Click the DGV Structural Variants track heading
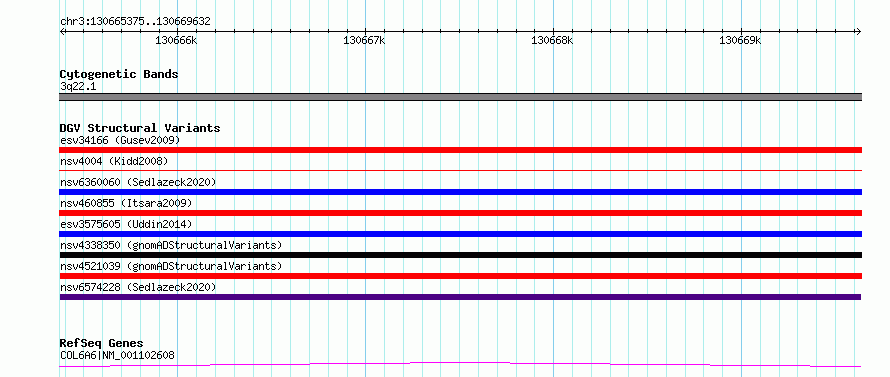Viewport: 890px width, 377px height. [140, 128]
